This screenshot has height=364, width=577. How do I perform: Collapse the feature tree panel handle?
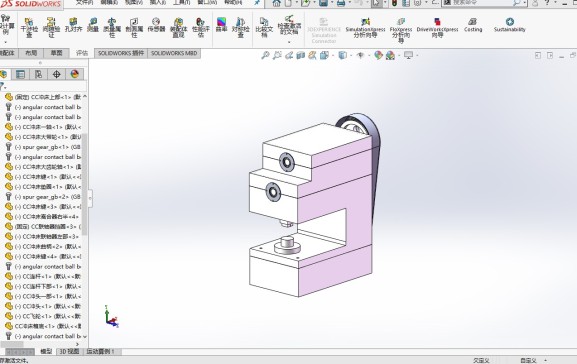pos(90,198)
